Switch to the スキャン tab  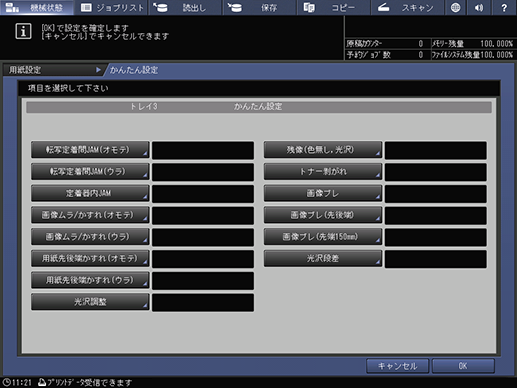click(408, 7)
